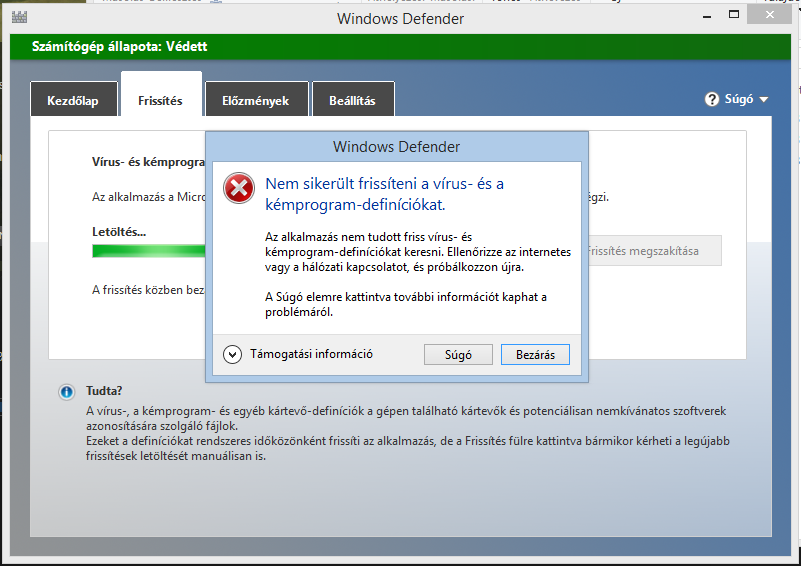Click the Súgó menu label at top right
801x566 pixels.
(739, 99)
